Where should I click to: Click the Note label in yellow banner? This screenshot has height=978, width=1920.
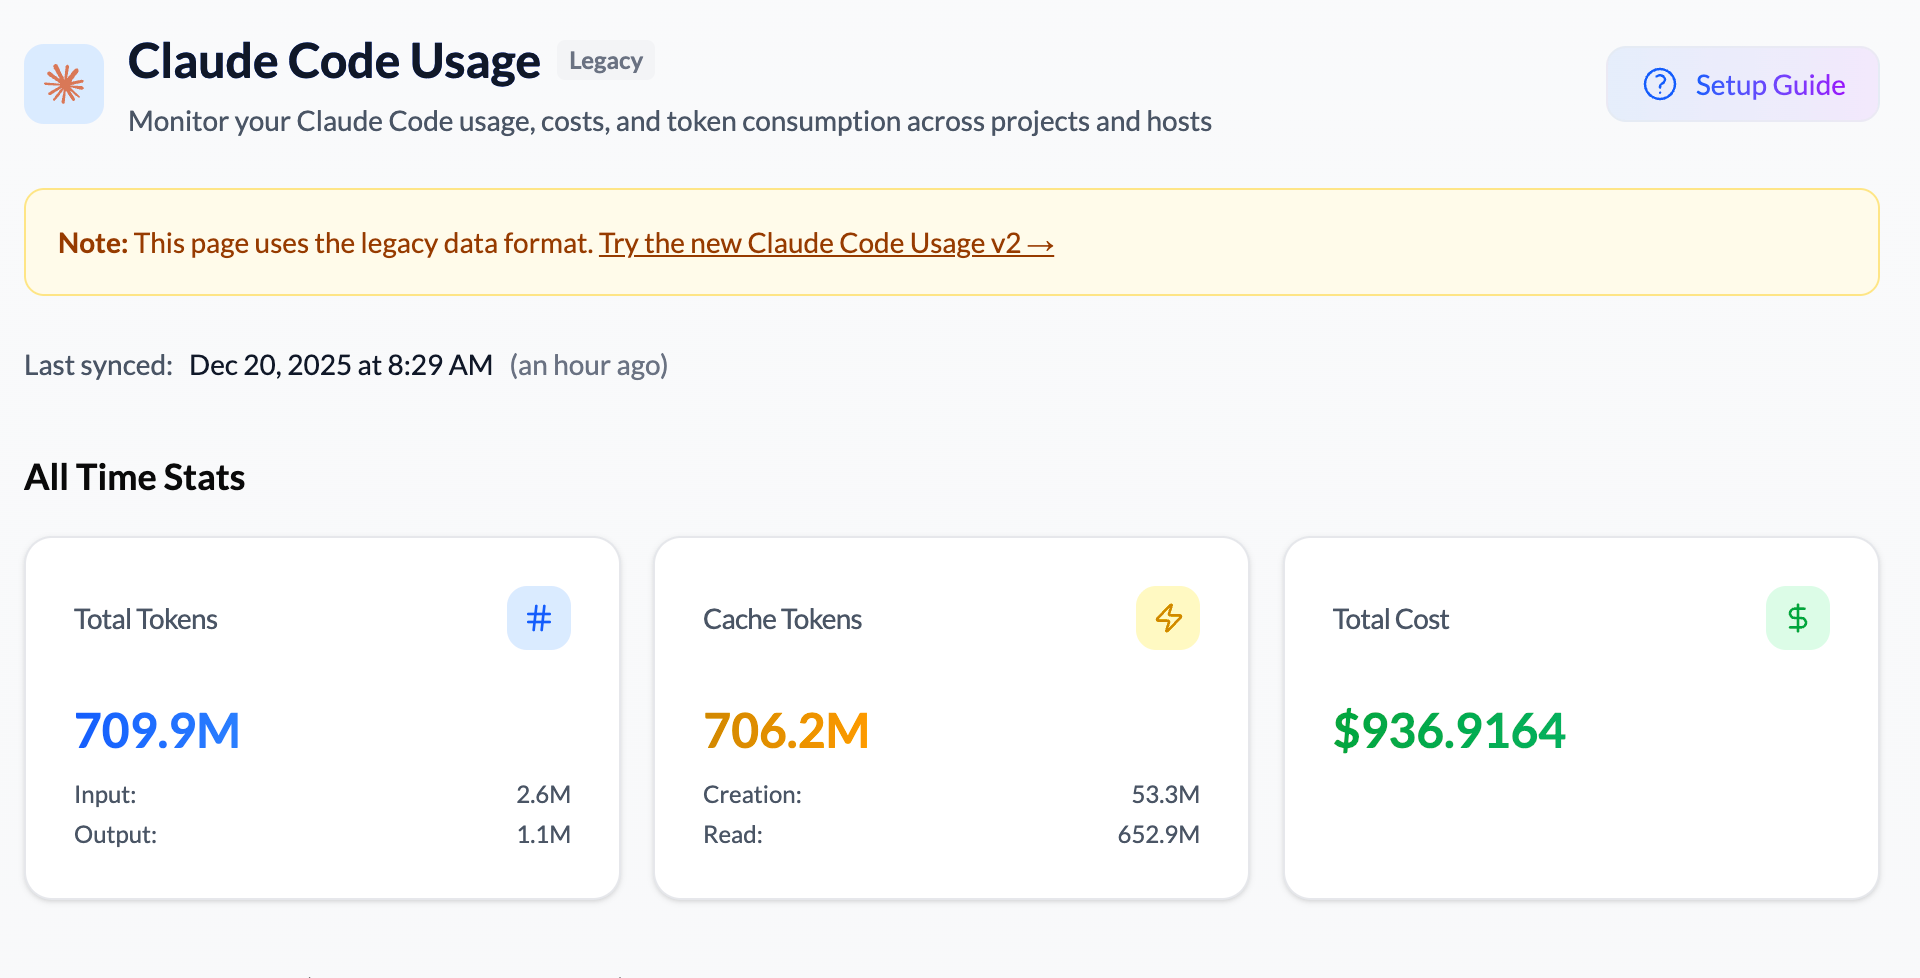[92, 243]
